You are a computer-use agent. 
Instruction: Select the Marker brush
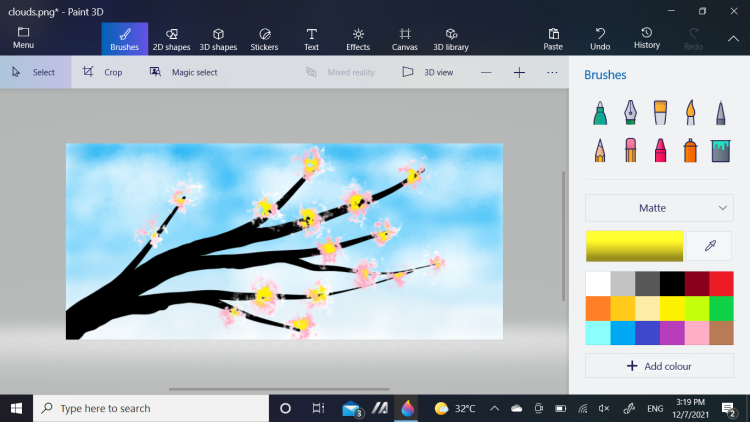(x=600, y=113)
